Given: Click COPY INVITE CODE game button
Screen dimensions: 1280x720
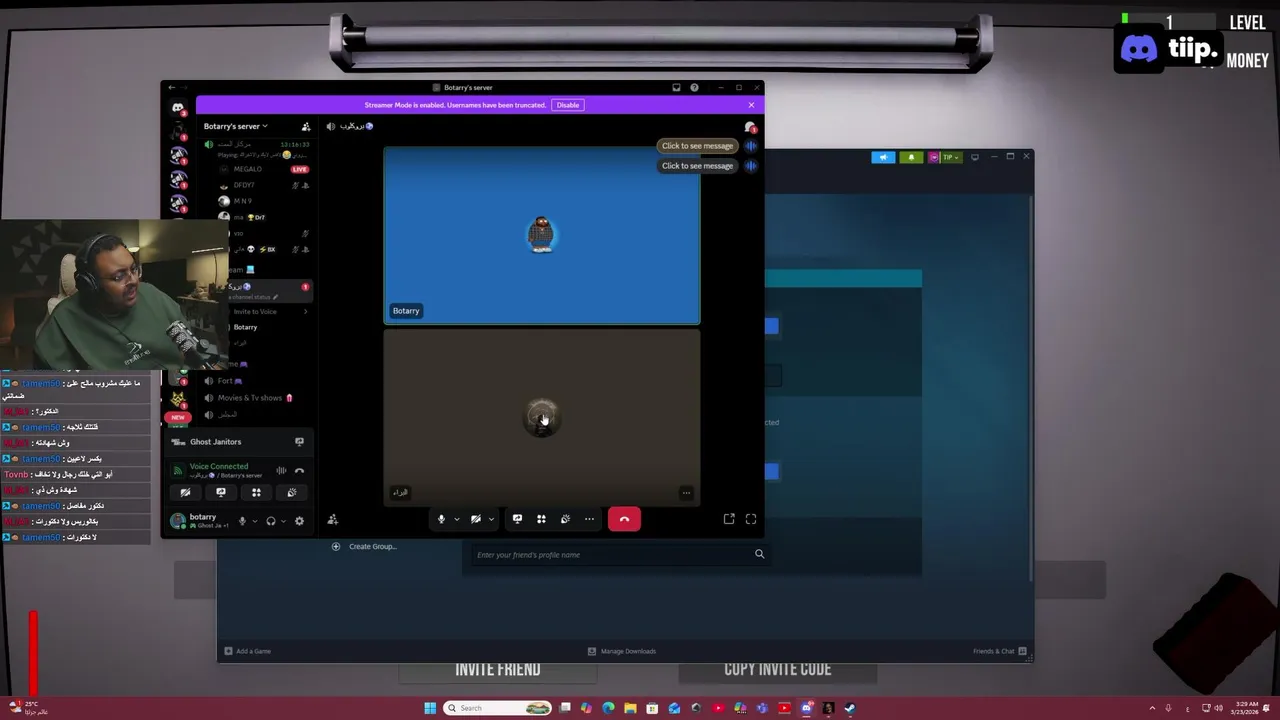Looking at the screenshot, I should coord(777,670).
